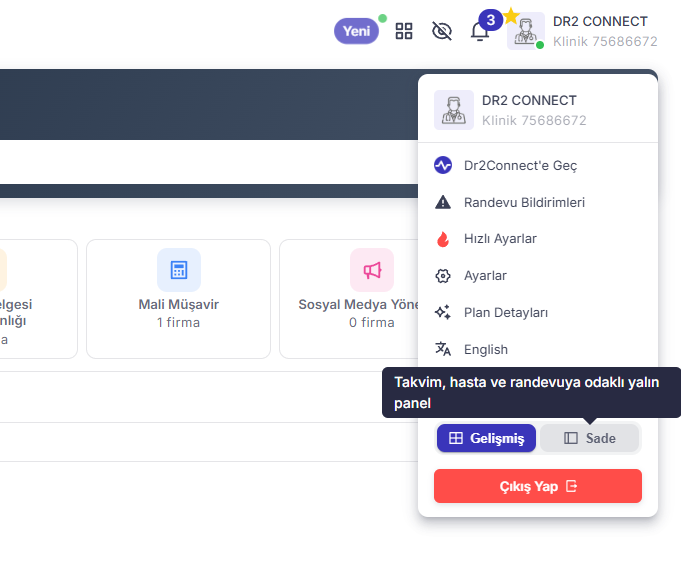This screenshot has width=681, height=580.
Task: Click the 0 firma text
Action: [372, 323]
